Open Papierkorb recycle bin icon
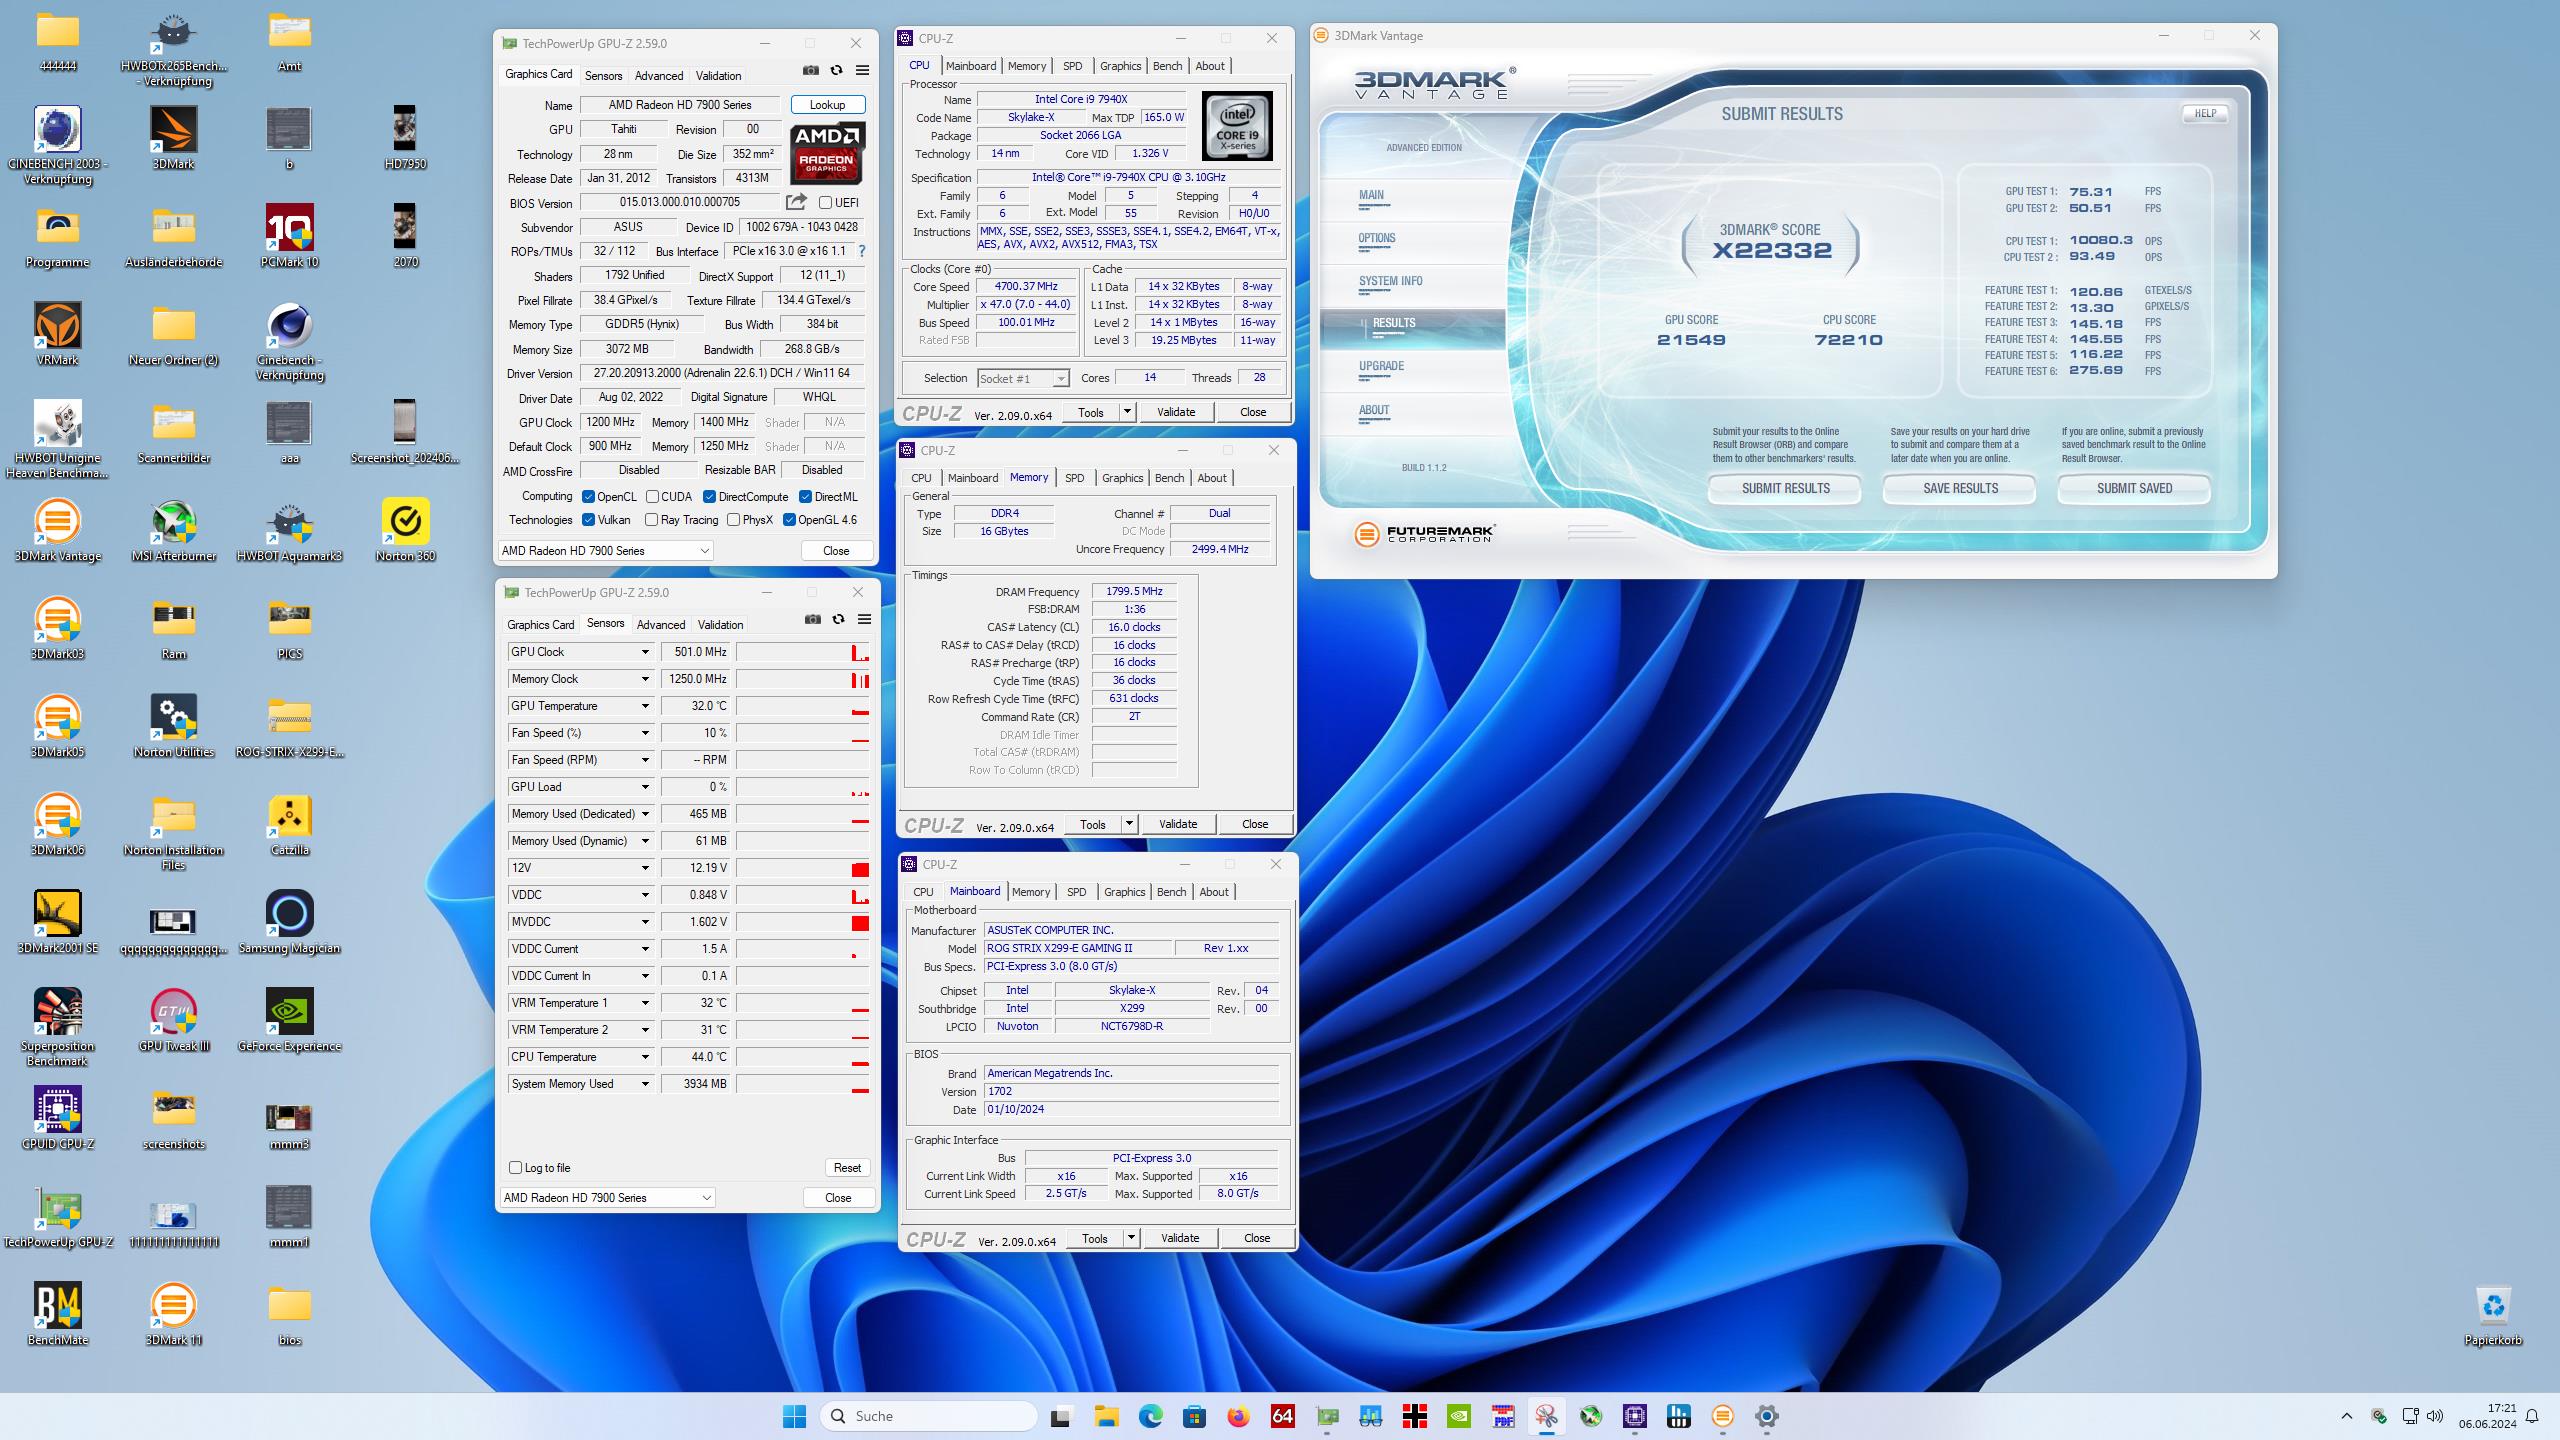The height and width of the screenshot is (1440, 2560). click(2493, 1315)
